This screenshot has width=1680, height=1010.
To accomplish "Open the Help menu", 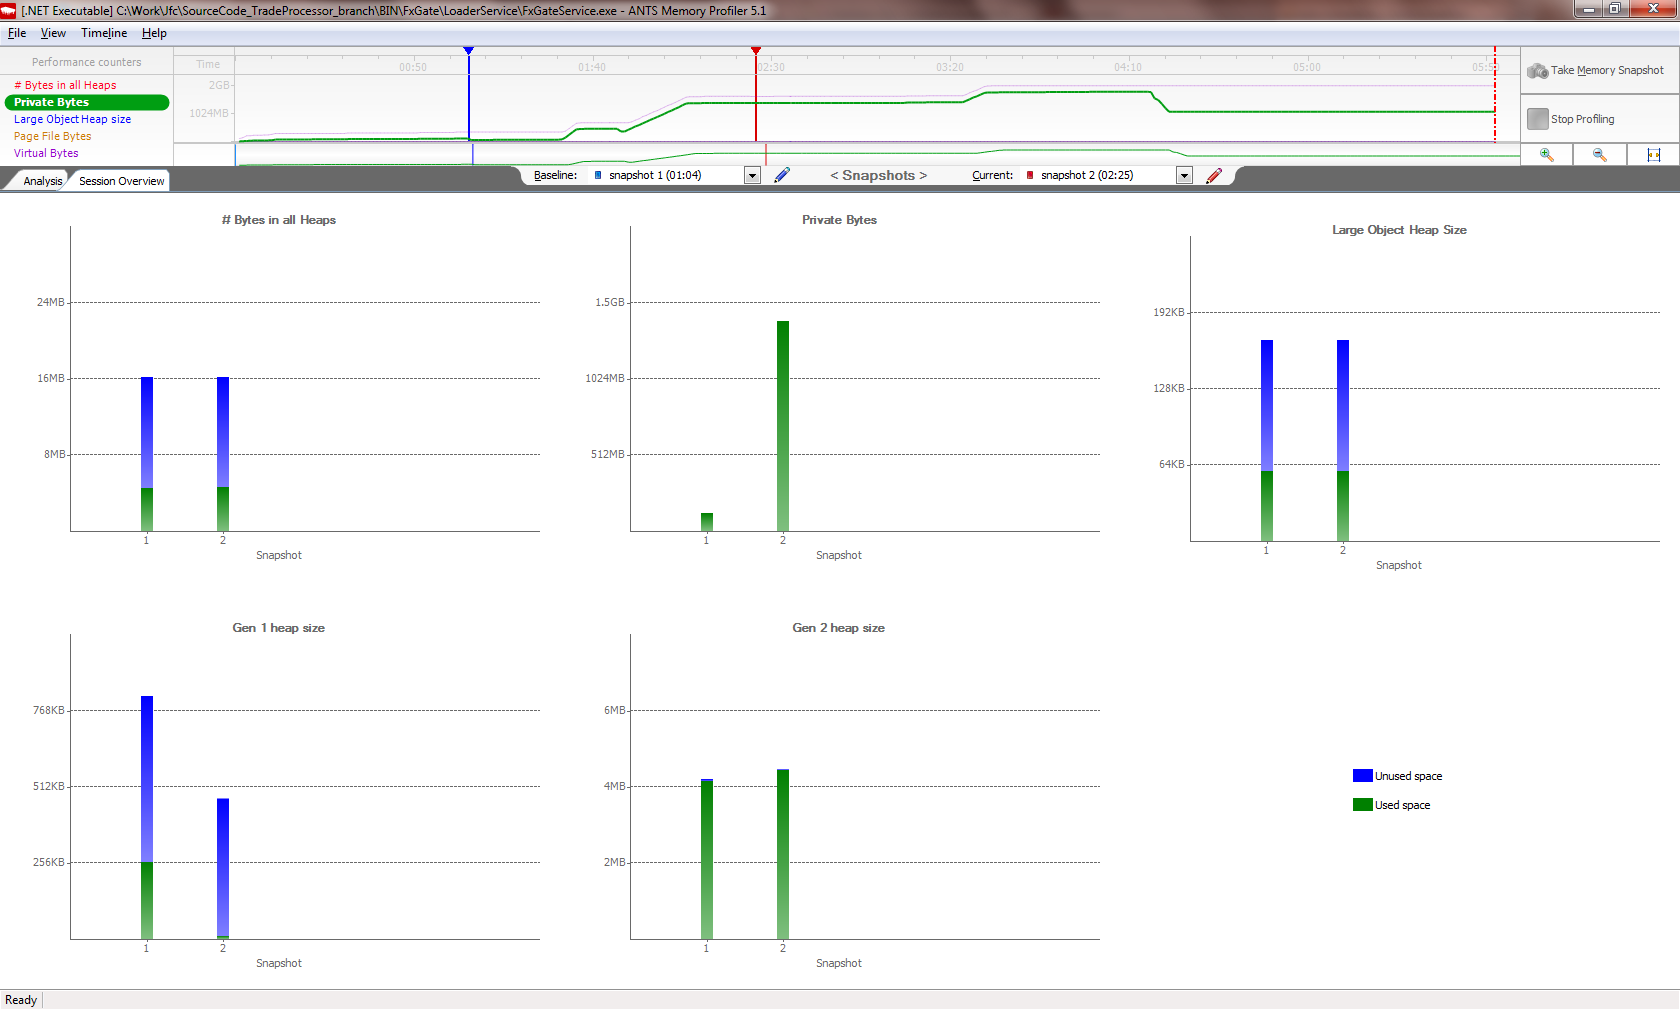I will click(154, 33).
